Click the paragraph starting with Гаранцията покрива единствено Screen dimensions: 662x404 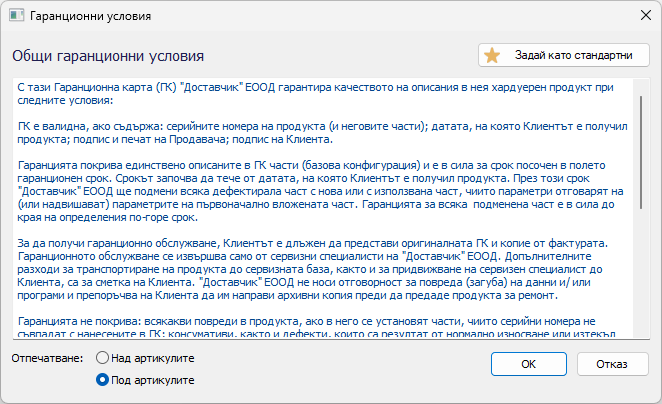pos(320,191)
